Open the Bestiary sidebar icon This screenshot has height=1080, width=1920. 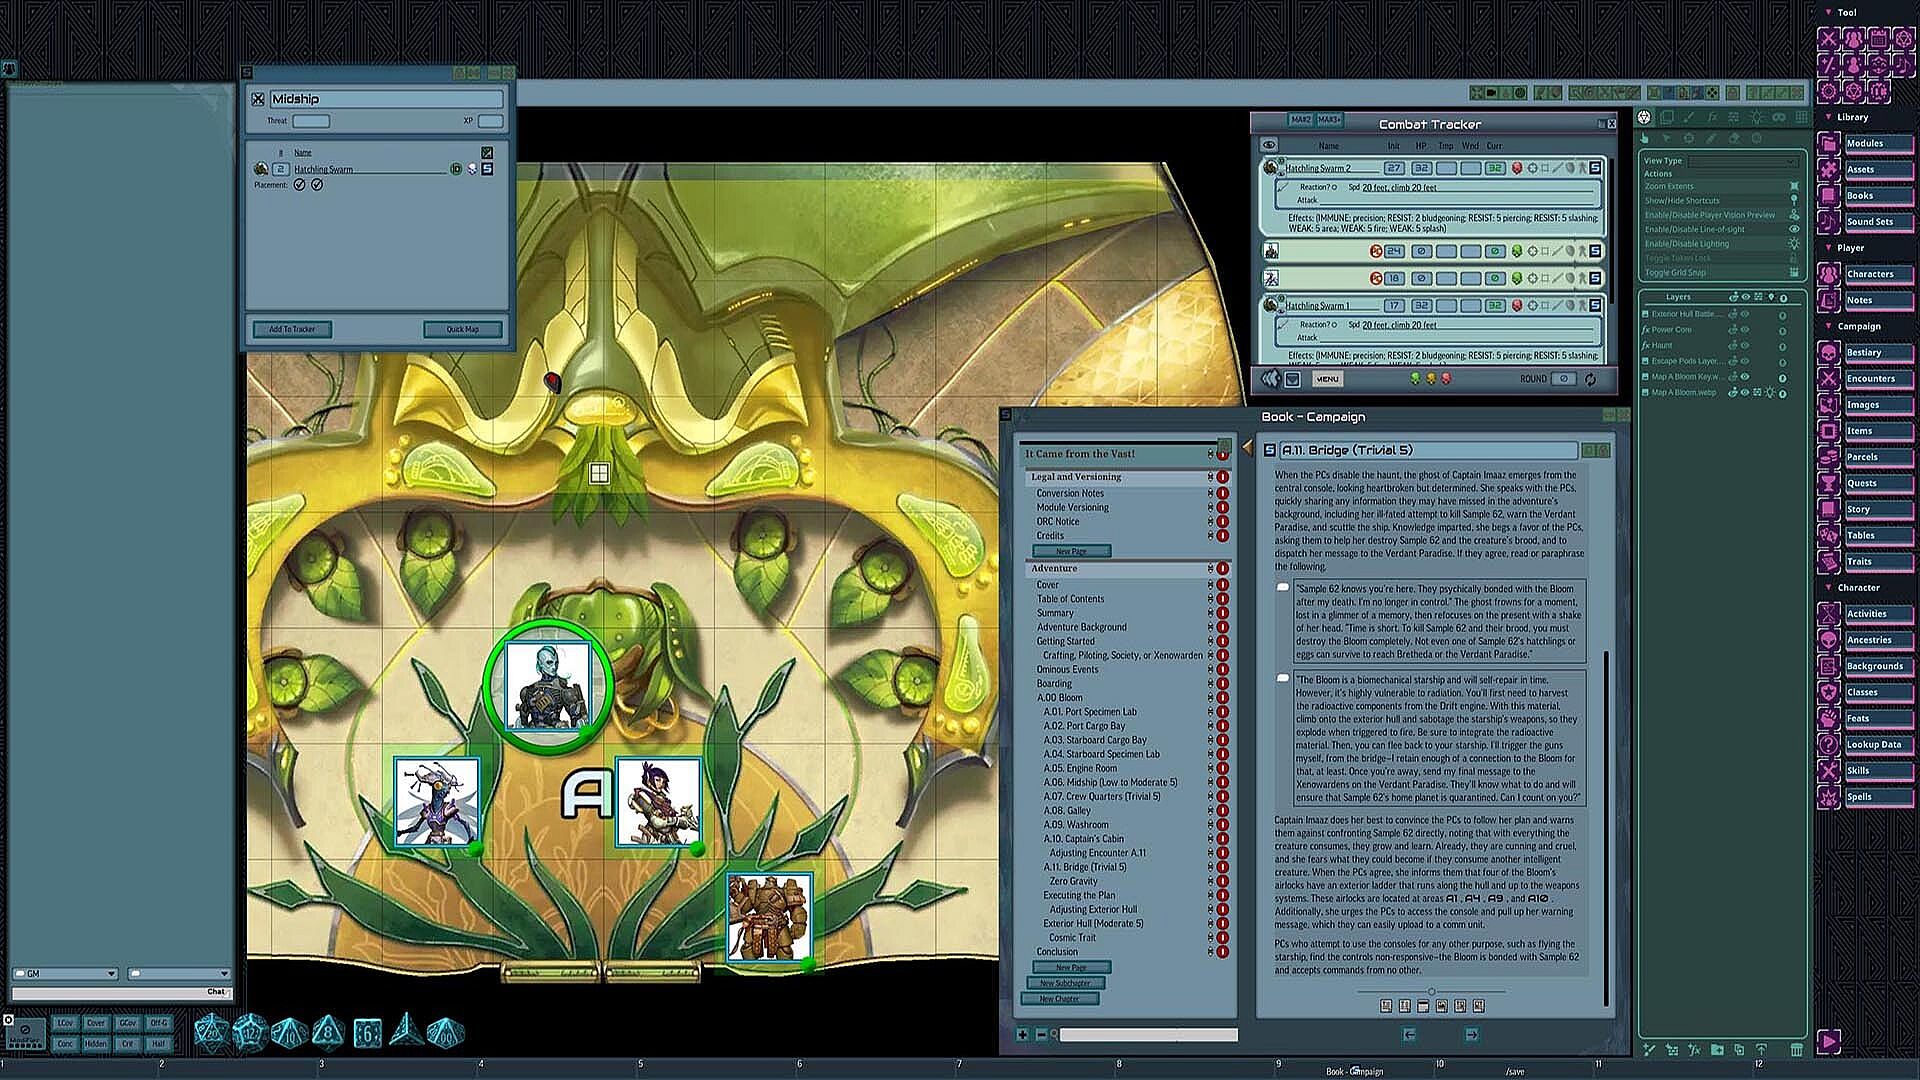1828,353
